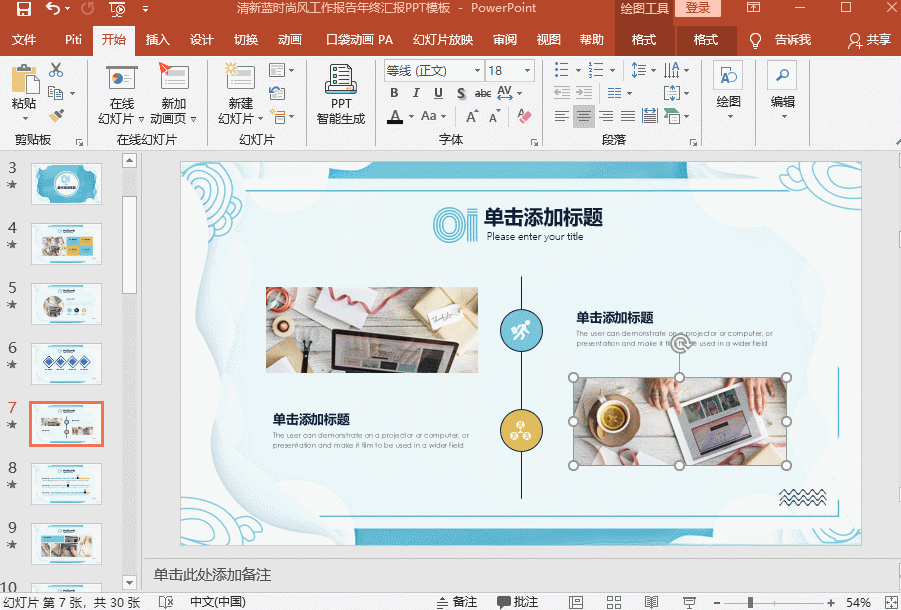Toggle Italic formatting
This screenshot has width=901, height=610.
tap(416, 93)
